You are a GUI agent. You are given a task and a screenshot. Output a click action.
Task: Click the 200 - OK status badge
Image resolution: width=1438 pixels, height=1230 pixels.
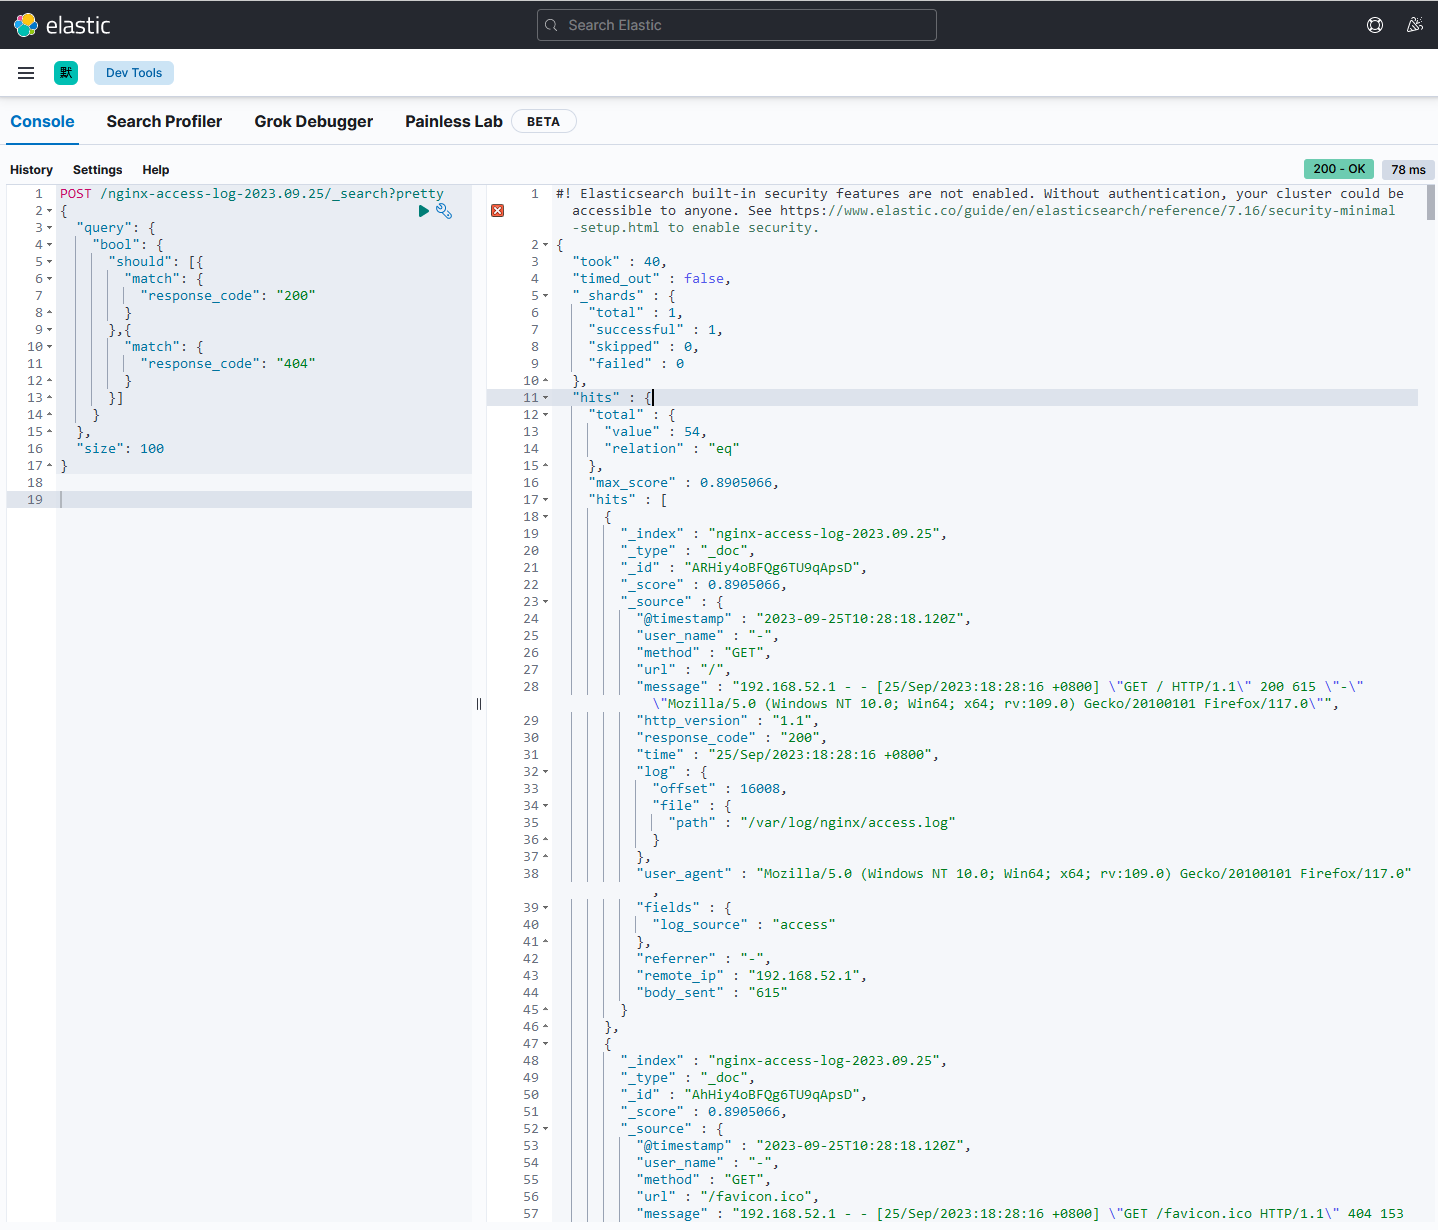1339,169
